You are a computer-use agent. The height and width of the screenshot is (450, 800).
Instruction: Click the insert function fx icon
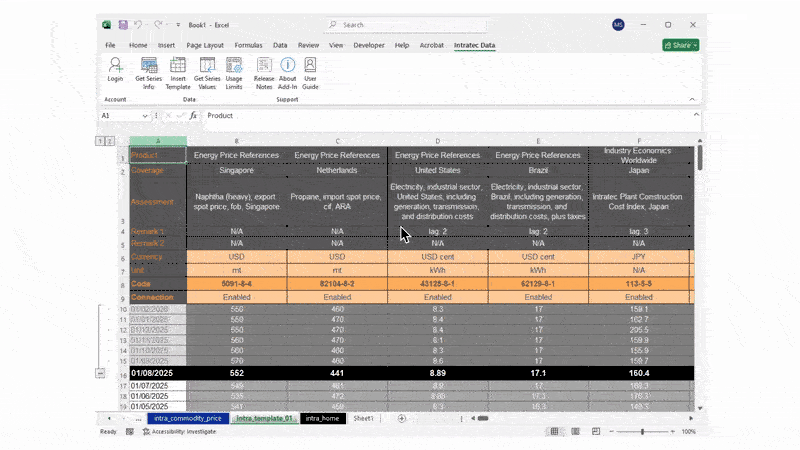tap(193, 116)
